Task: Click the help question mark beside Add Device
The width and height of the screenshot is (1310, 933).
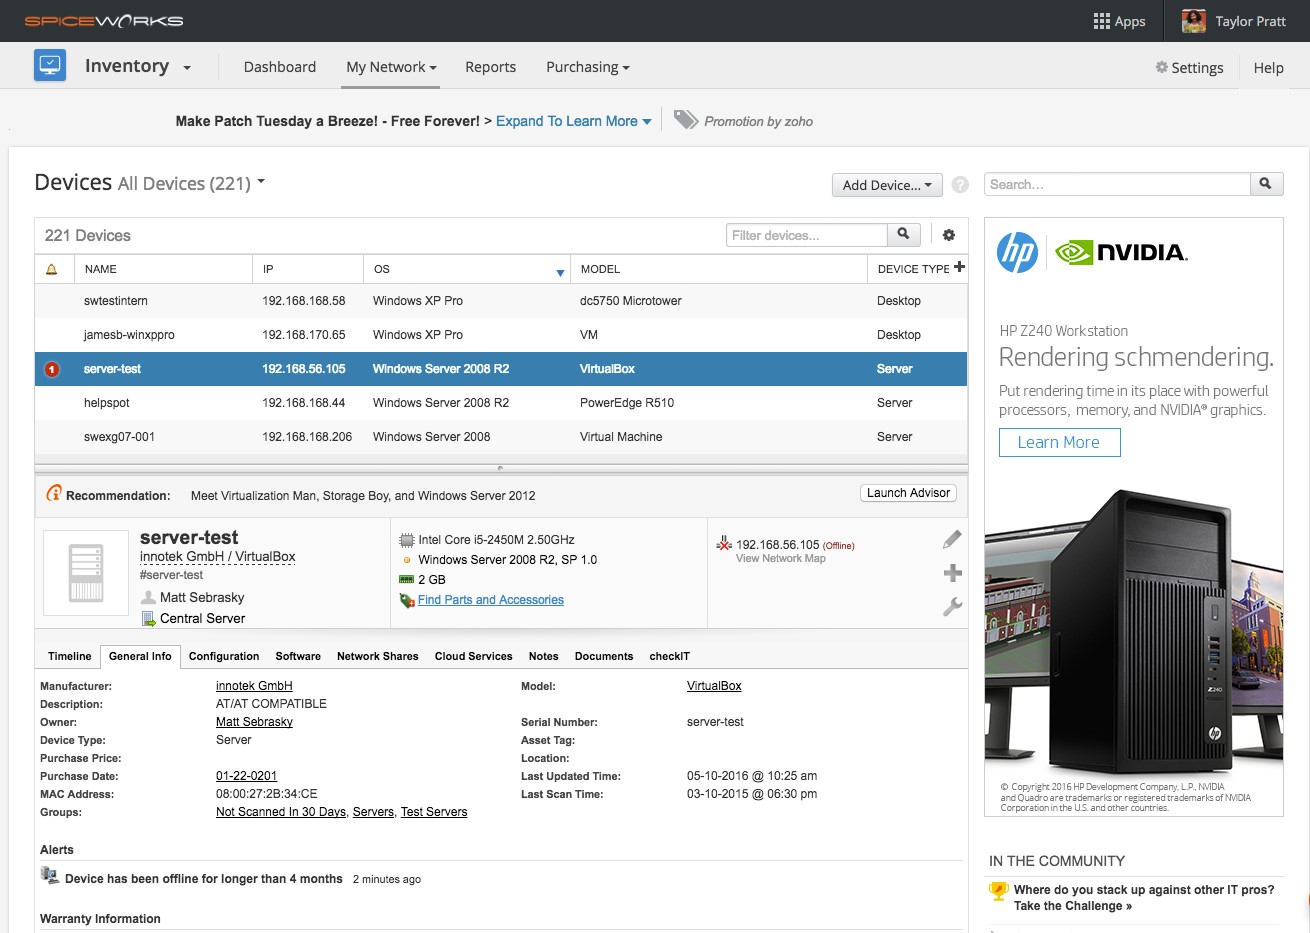Action: tap(959, 184)
